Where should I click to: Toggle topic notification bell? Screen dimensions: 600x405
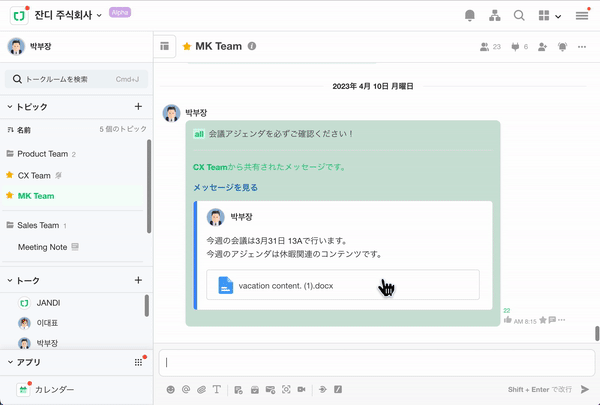point(562,47)
